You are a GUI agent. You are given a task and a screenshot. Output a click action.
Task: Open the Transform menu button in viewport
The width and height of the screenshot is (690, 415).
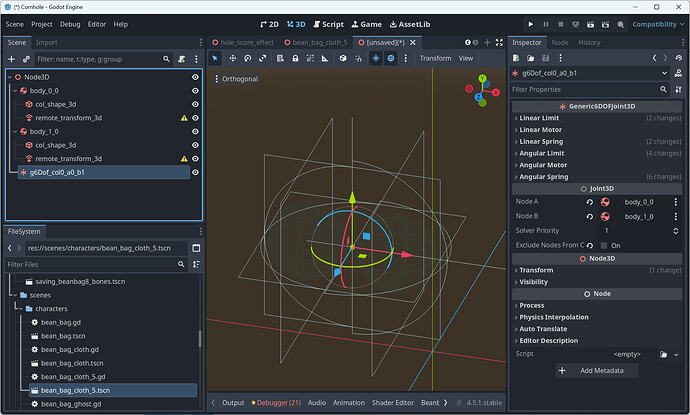pyautogui.click(x=435, y=58)
